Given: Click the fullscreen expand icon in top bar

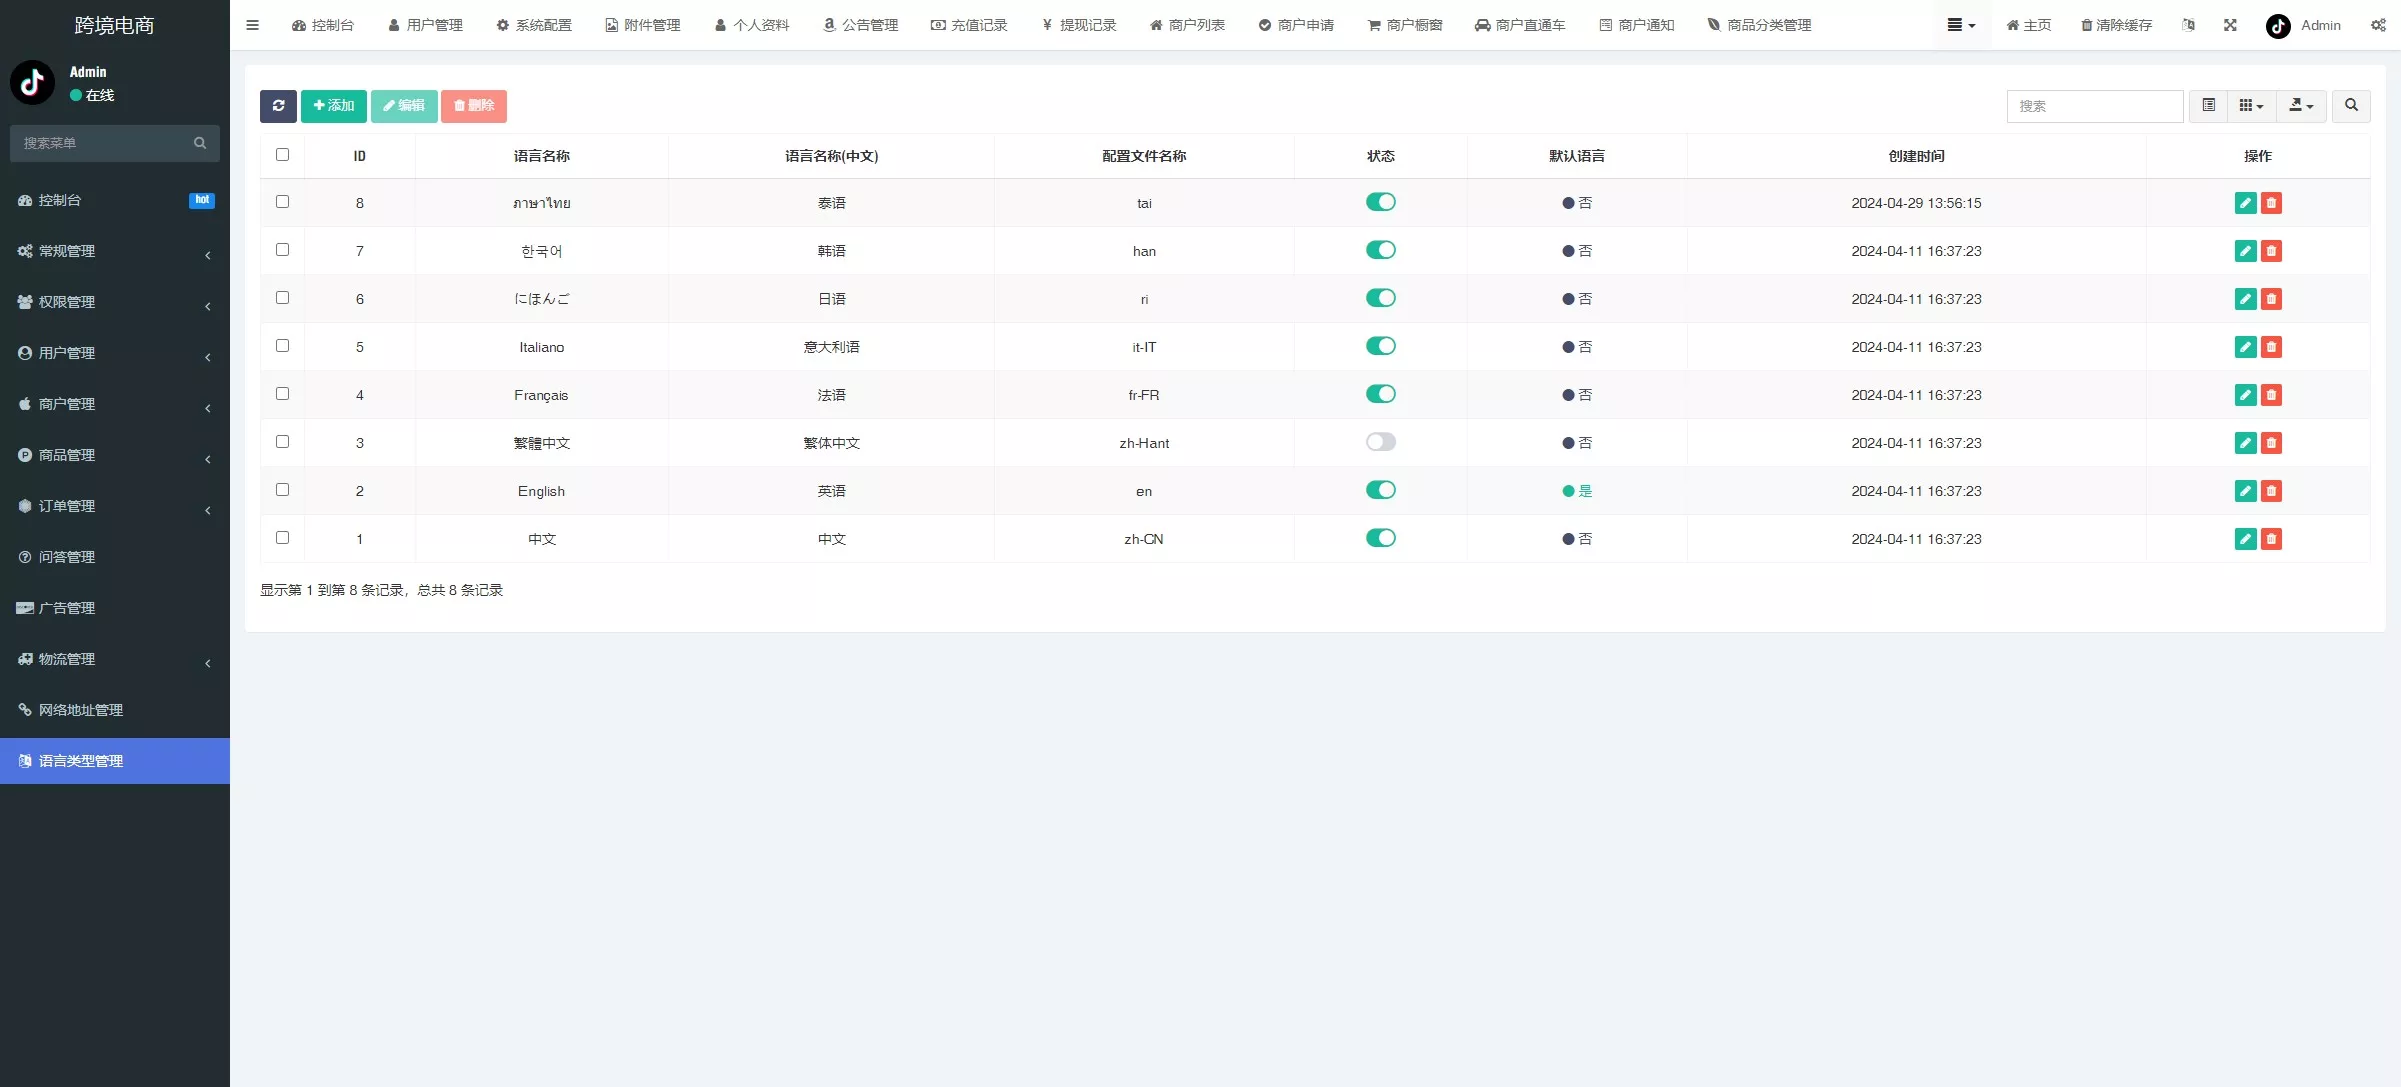Looking at the screenshot, I should [x=2230, y=25].
